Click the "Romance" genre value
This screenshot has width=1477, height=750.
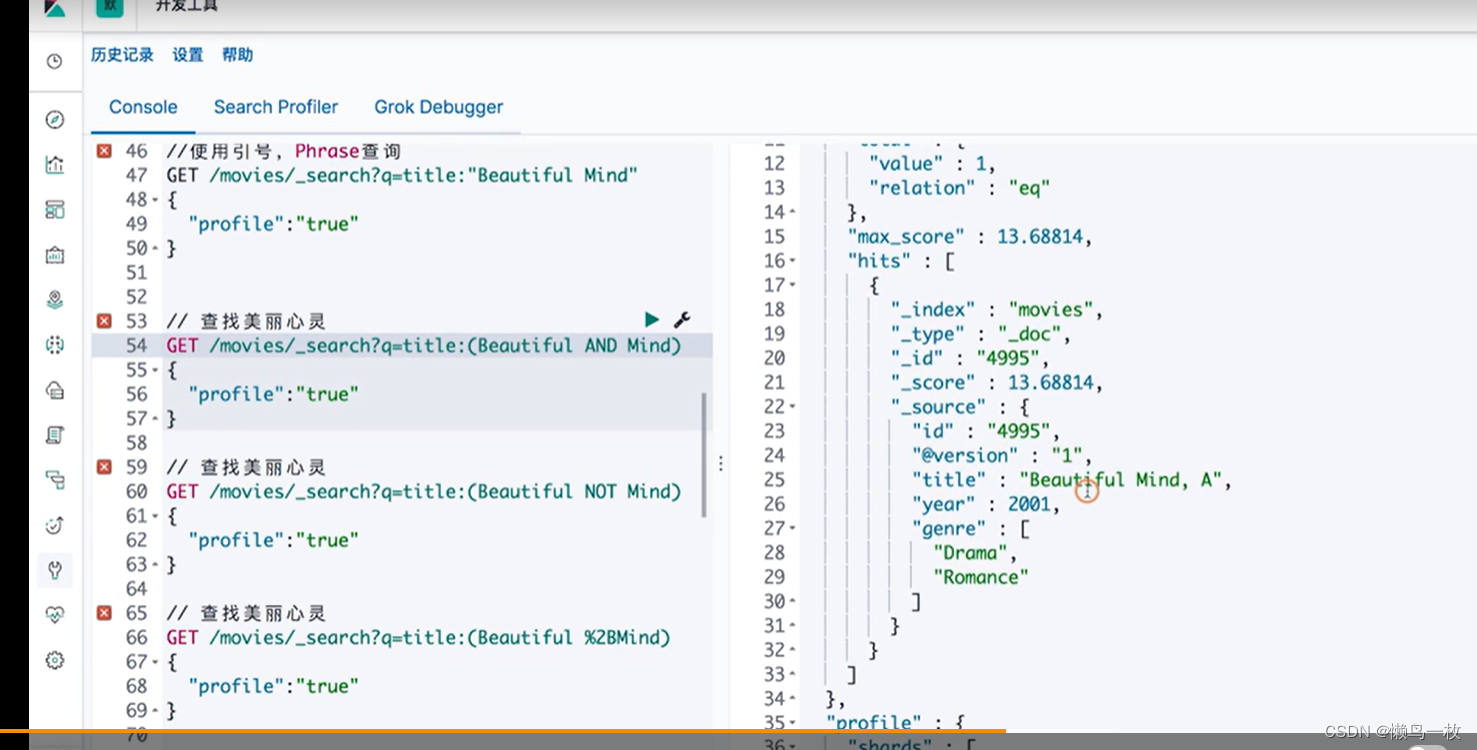[981, 577]
